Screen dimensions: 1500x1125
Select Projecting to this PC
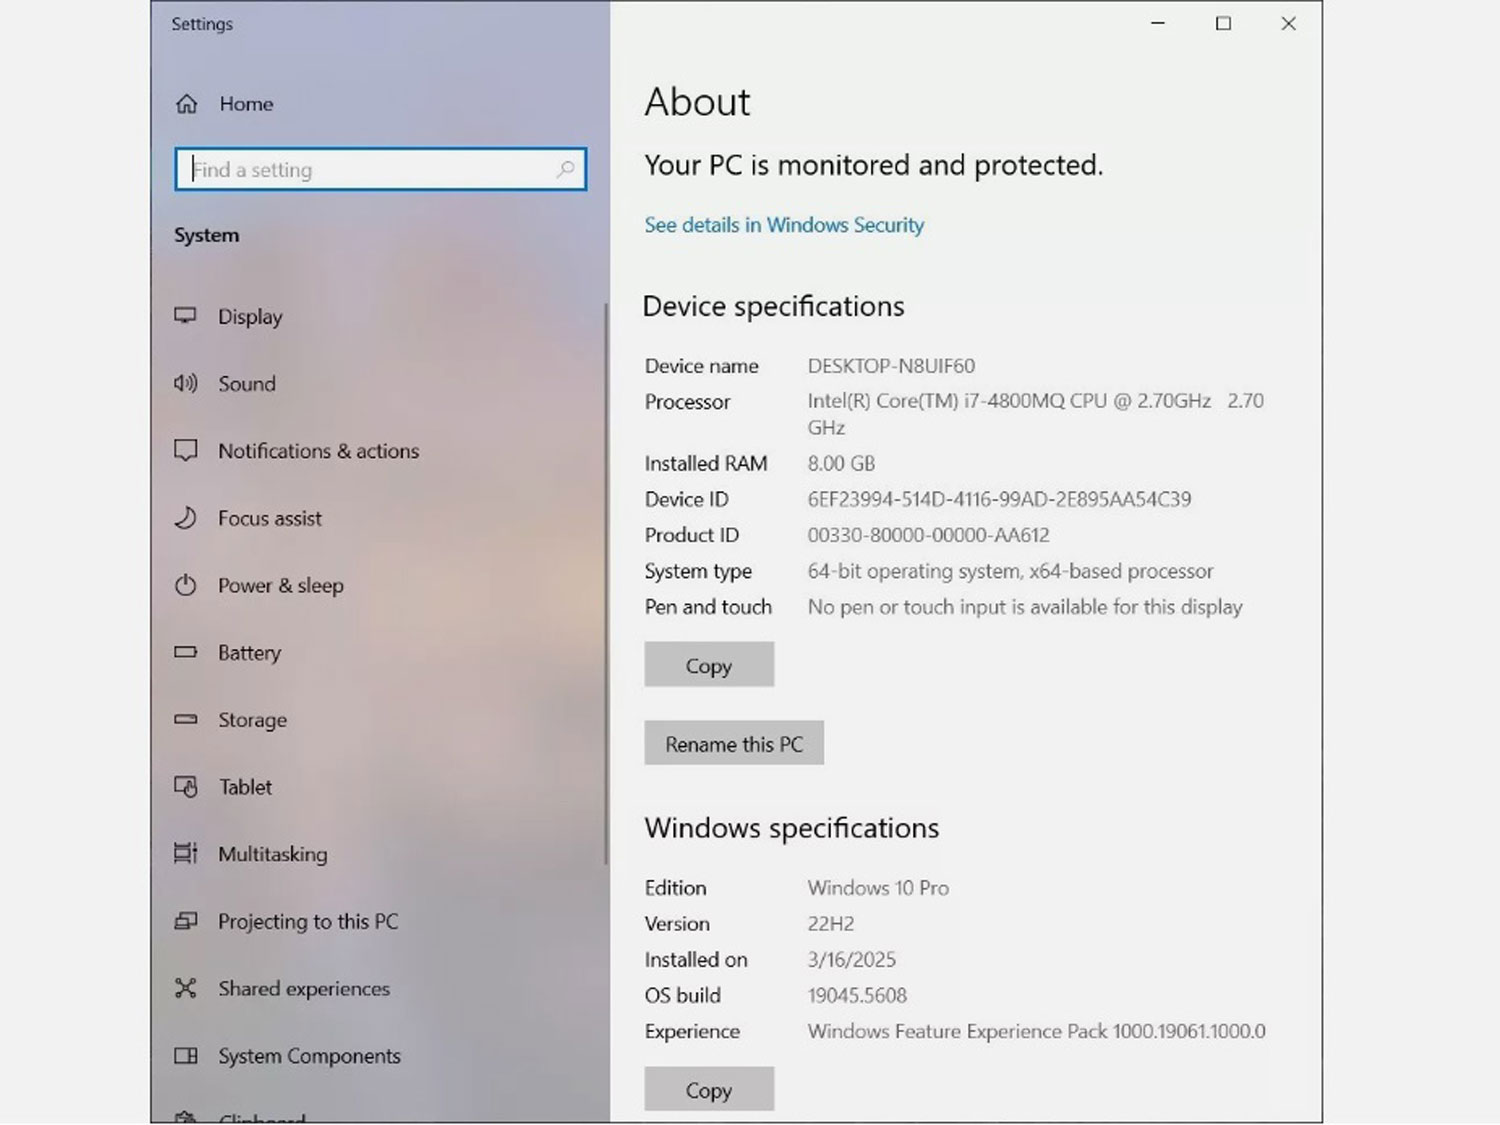point(308,922)
